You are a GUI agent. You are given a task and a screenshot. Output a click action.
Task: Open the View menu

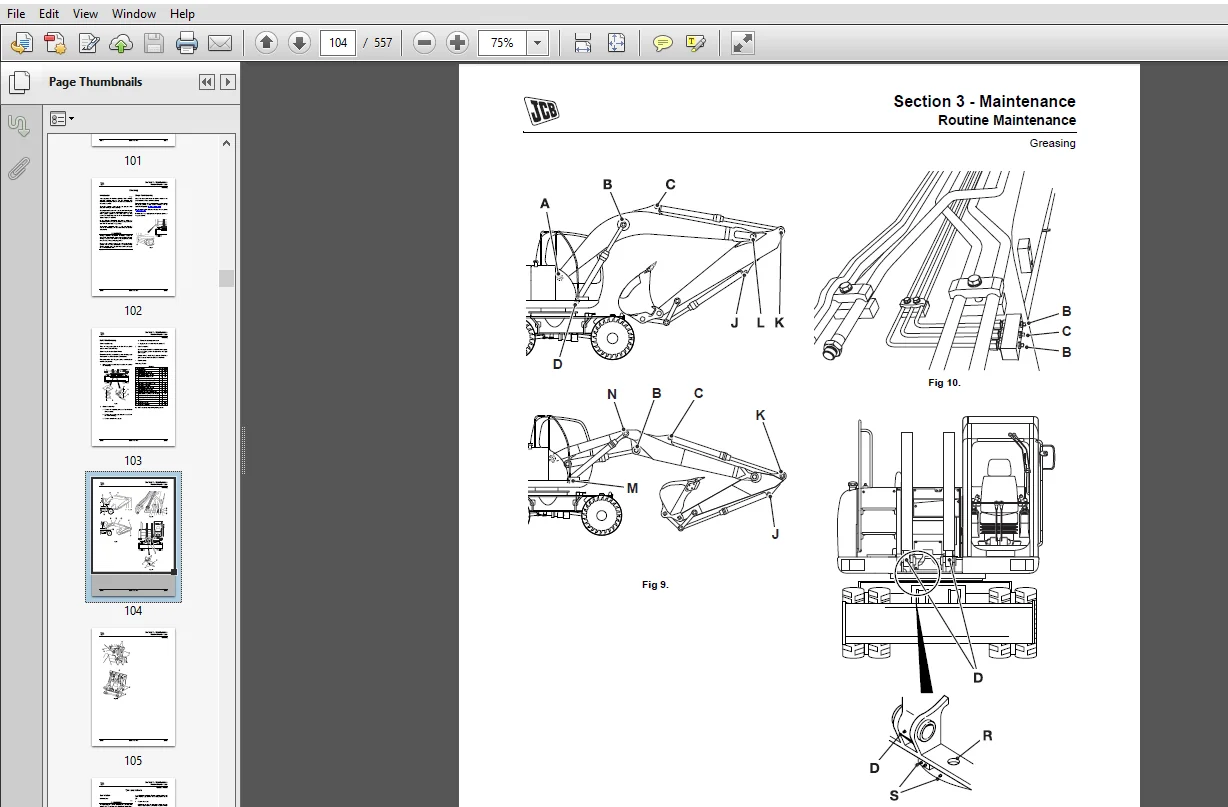tap(86, 14)
